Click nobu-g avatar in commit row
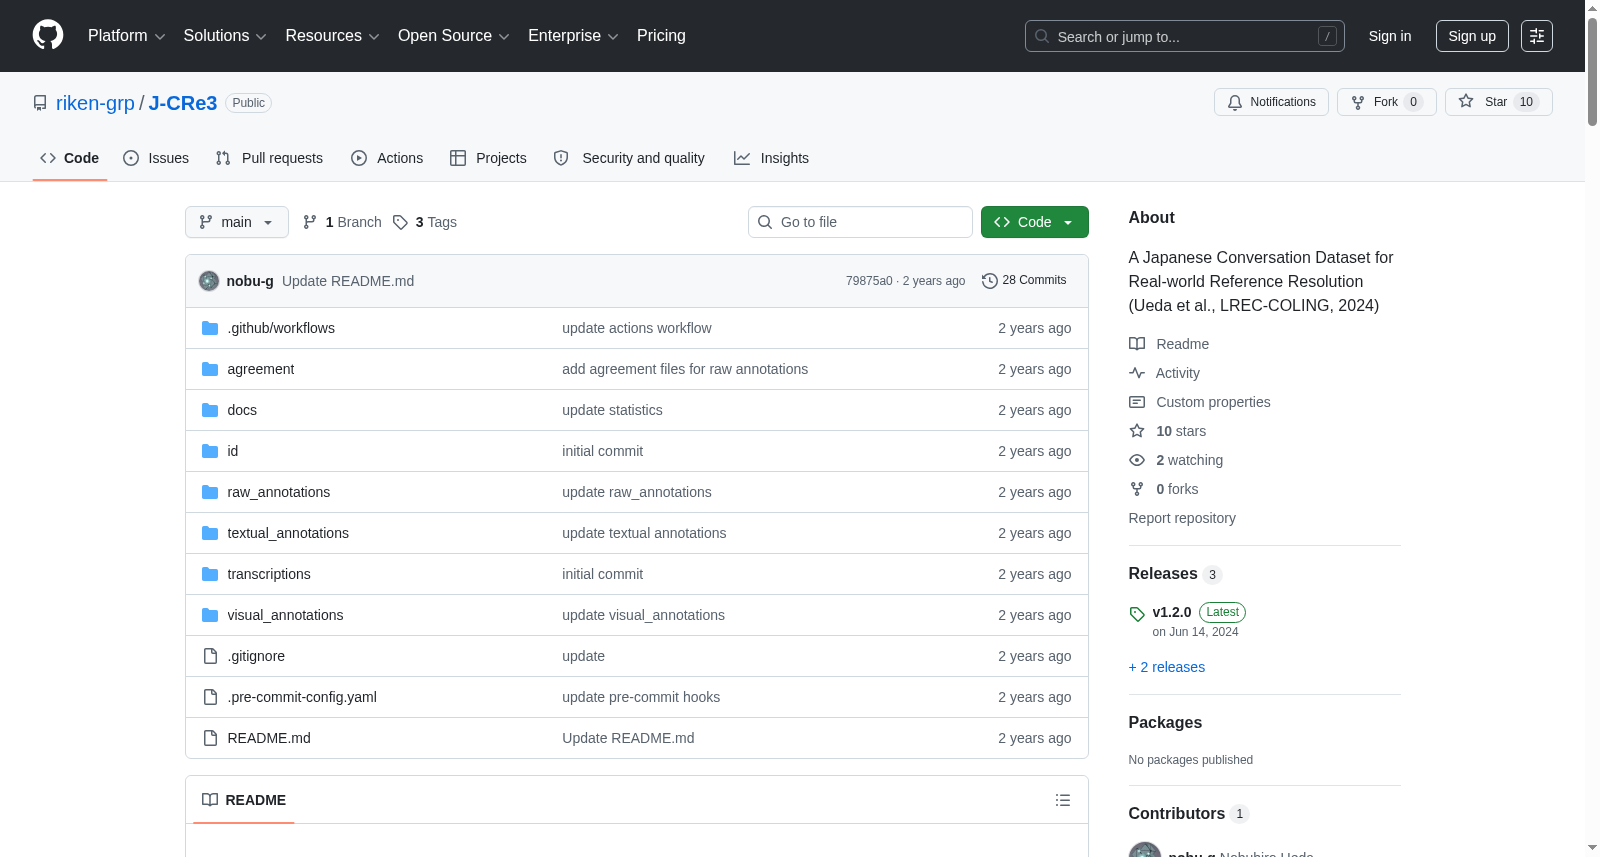The image size is (1600, 857). (x=209, y=281)
